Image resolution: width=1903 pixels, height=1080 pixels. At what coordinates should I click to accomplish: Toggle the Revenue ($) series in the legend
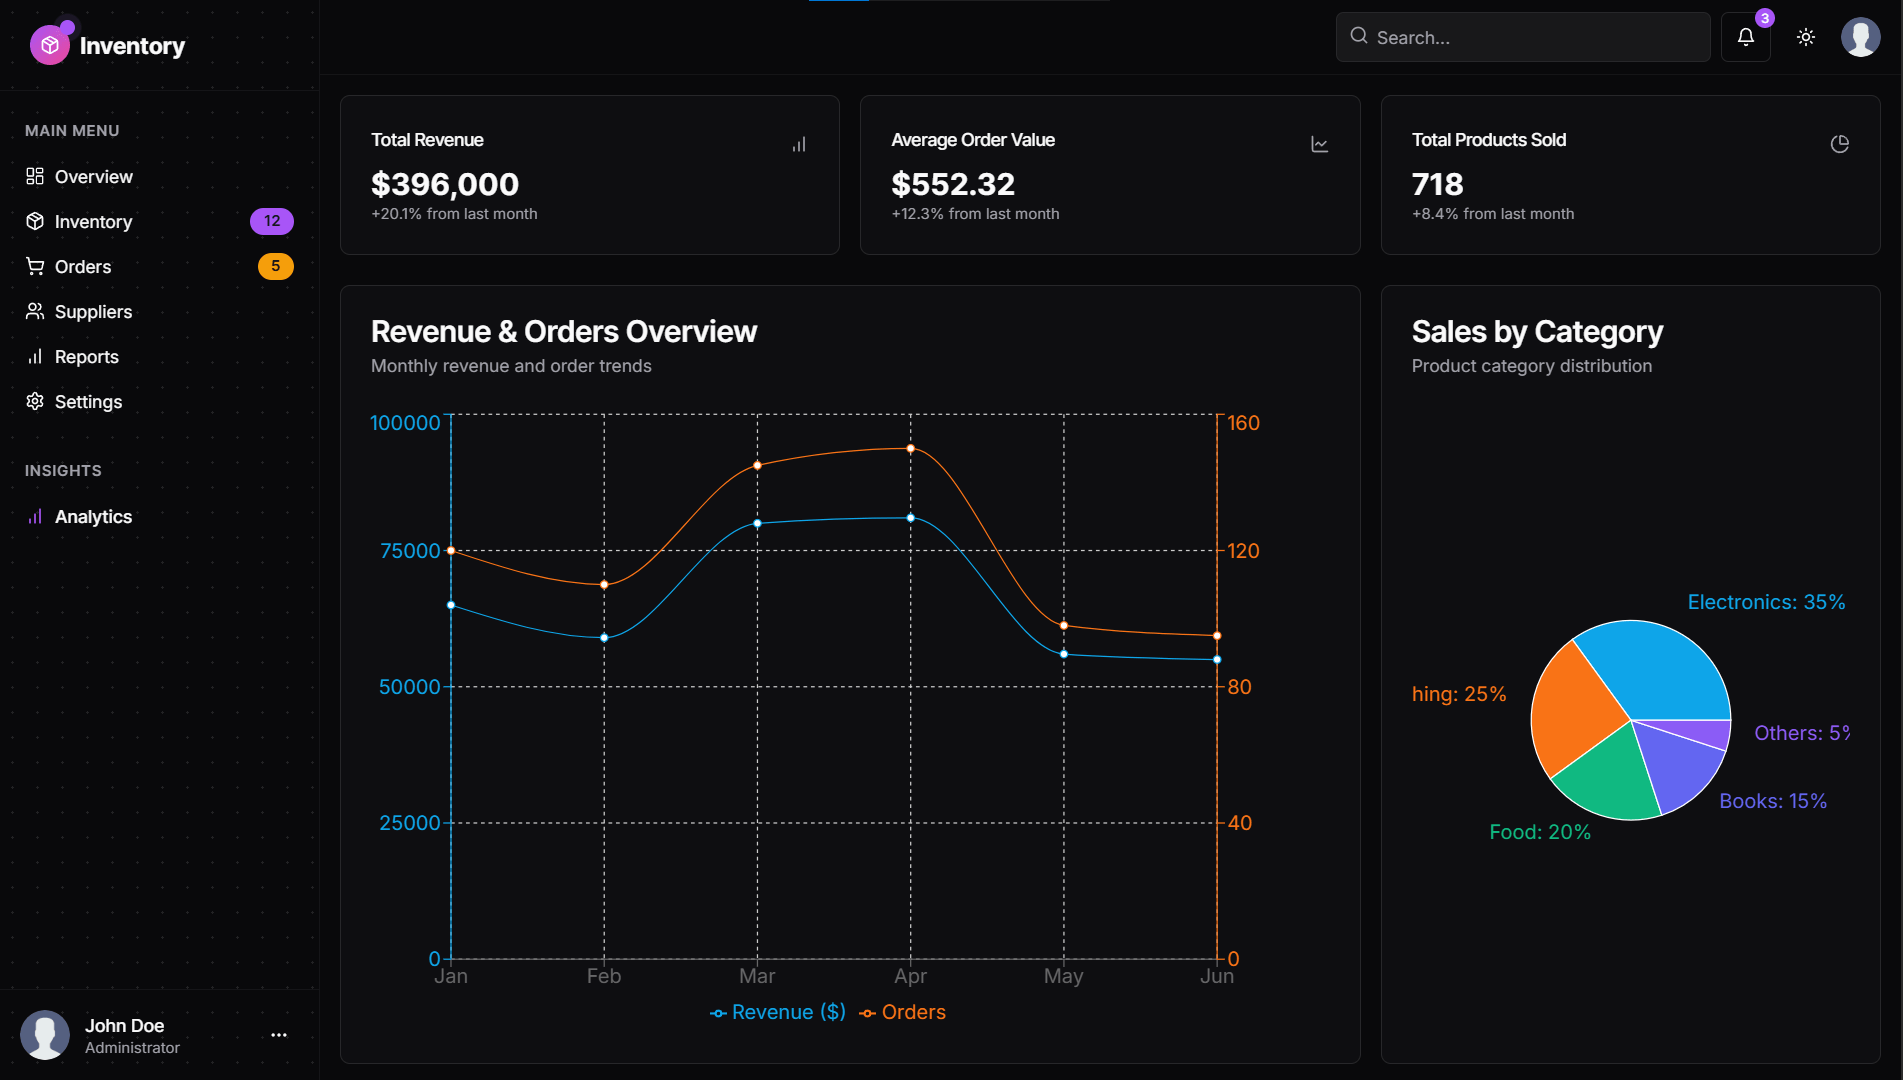pos(777,1012)
